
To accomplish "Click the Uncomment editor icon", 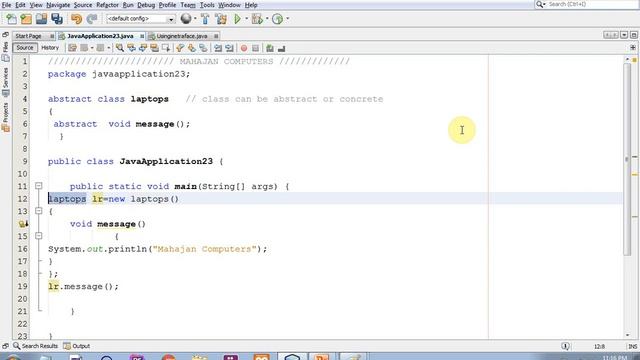I will click(281, 48).
